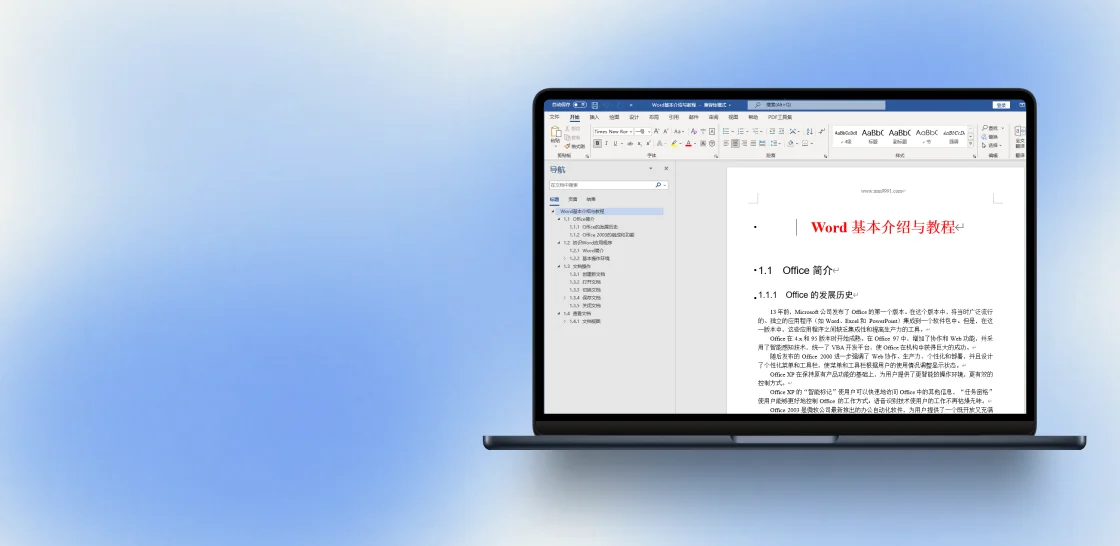Viewport: 1120px width, 546px height.
Task: Click the Sort icon
Action: tap(810, 131)
